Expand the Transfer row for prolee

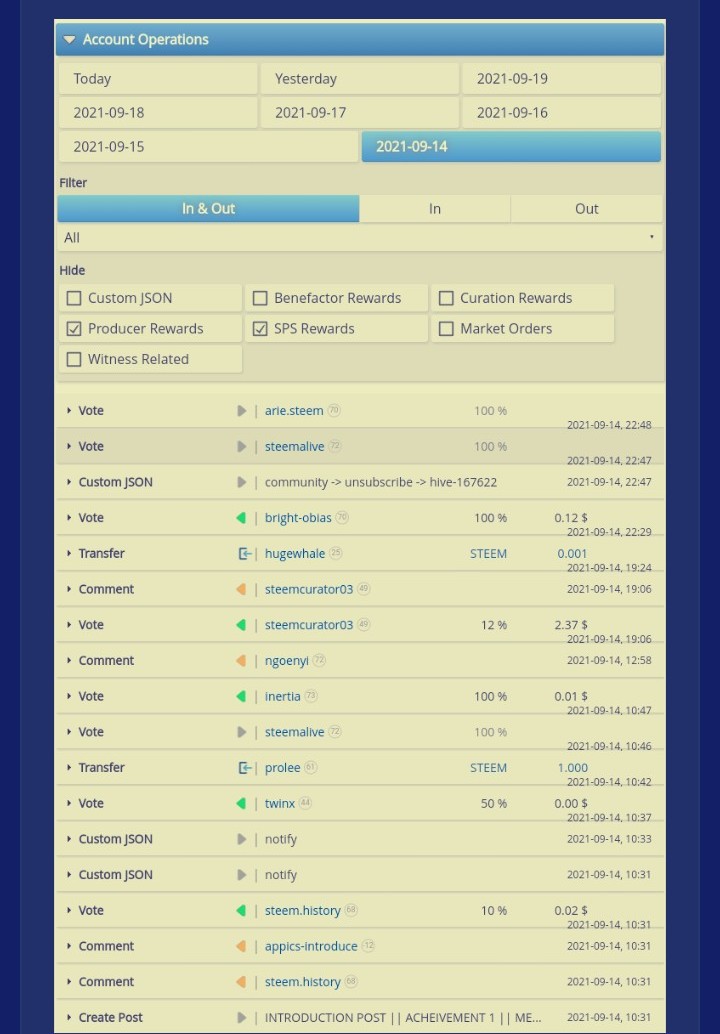(69, 768)
